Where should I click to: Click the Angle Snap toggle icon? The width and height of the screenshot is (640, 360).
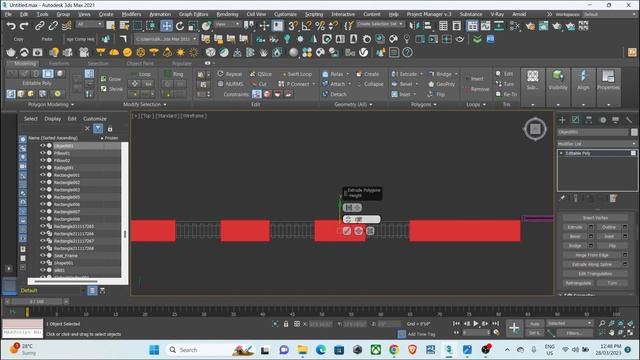pos(306,26)
